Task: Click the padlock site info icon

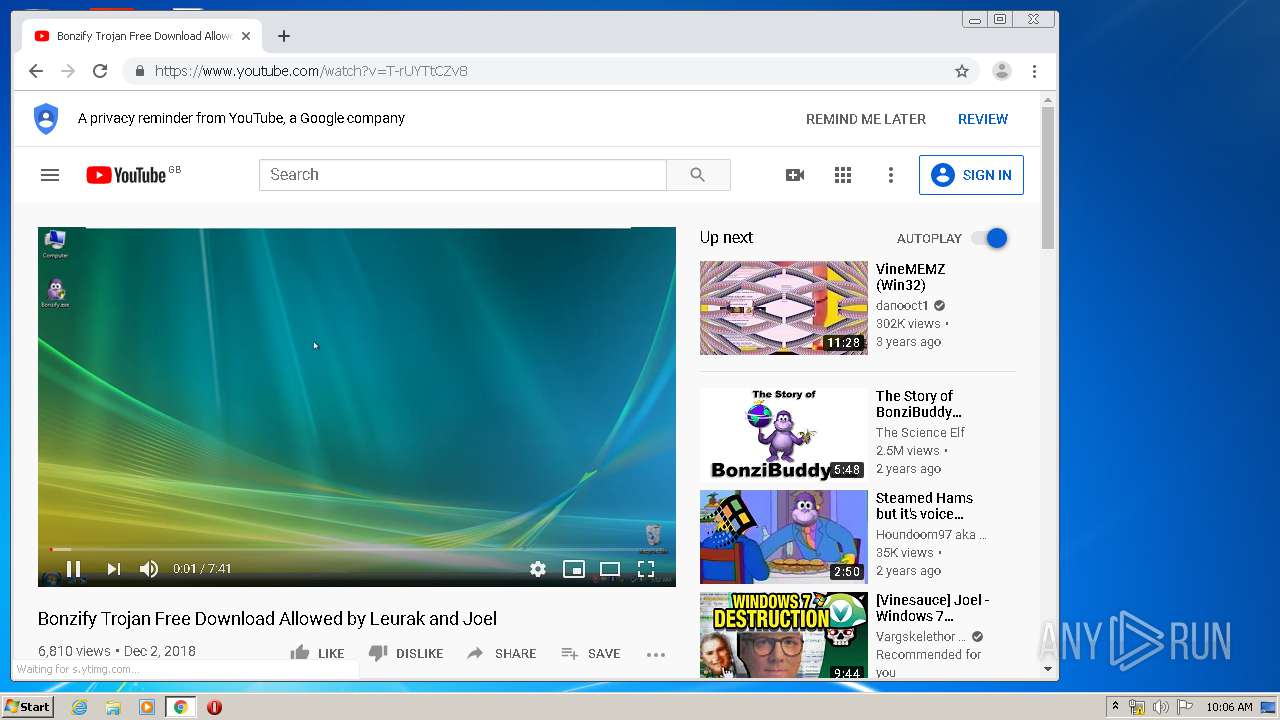Action: 139,71
